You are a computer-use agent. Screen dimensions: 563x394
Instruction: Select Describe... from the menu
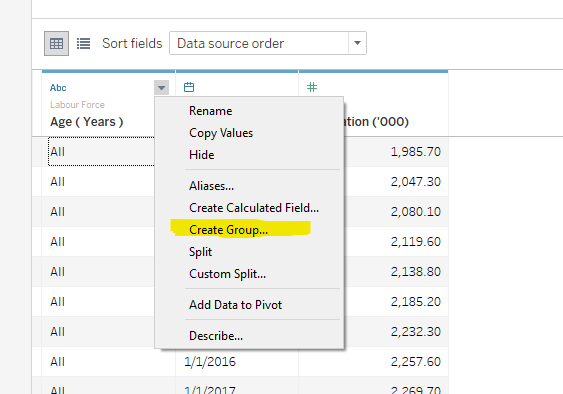click(x=216, y=336)
